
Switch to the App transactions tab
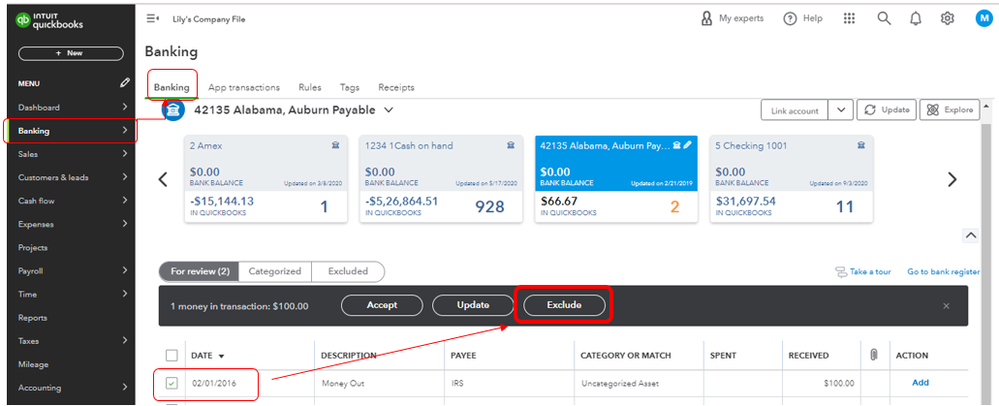(244, 87)
